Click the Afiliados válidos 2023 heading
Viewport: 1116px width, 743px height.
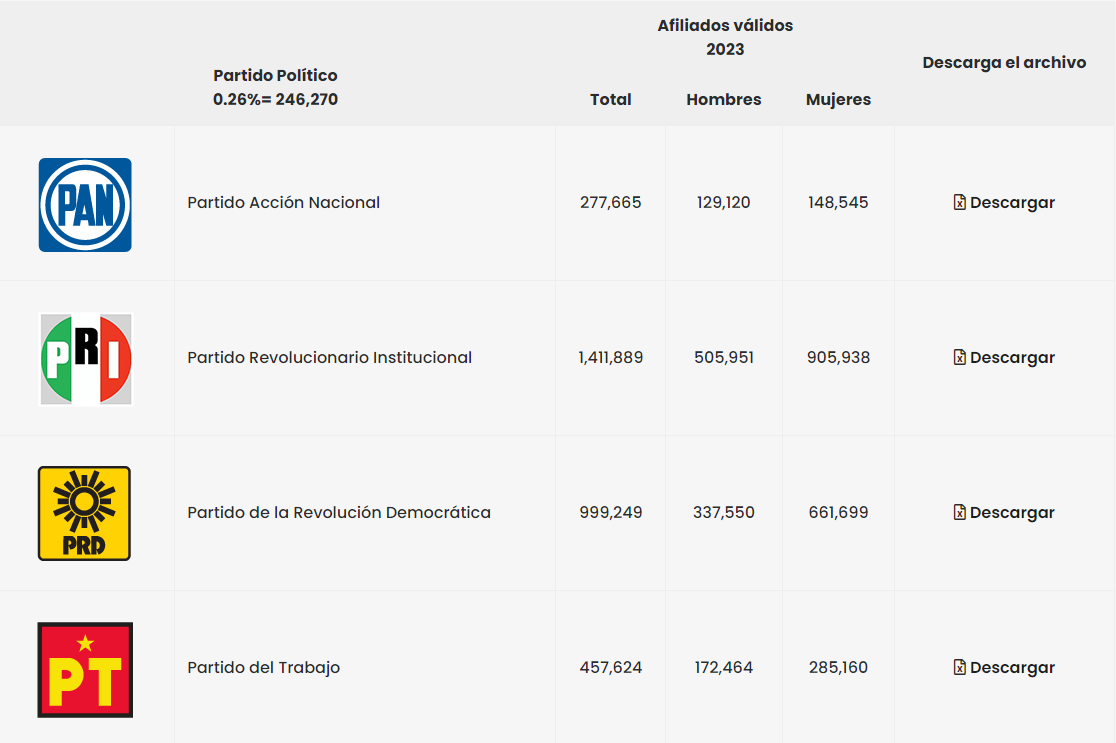click(x=725, y=37)
